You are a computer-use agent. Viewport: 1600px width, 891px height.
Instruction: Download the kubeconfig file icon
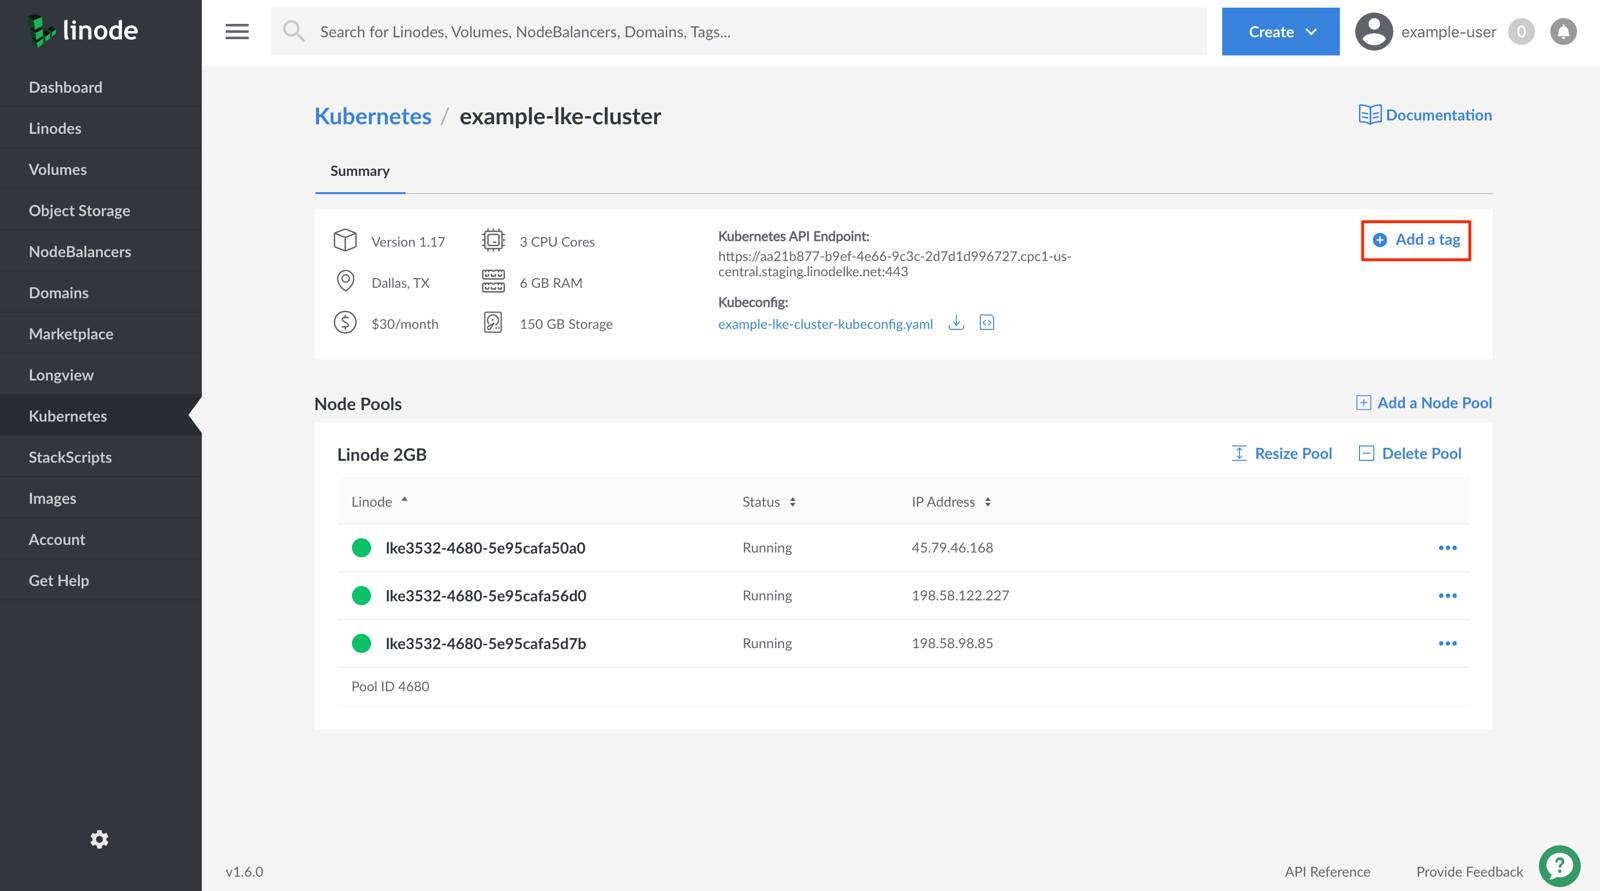point(956,322)
